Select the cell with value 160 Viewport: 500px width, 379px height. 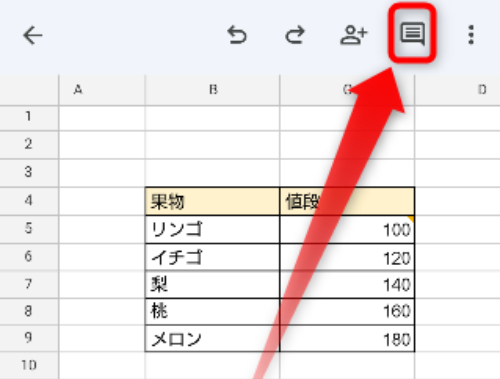[347, 311]
